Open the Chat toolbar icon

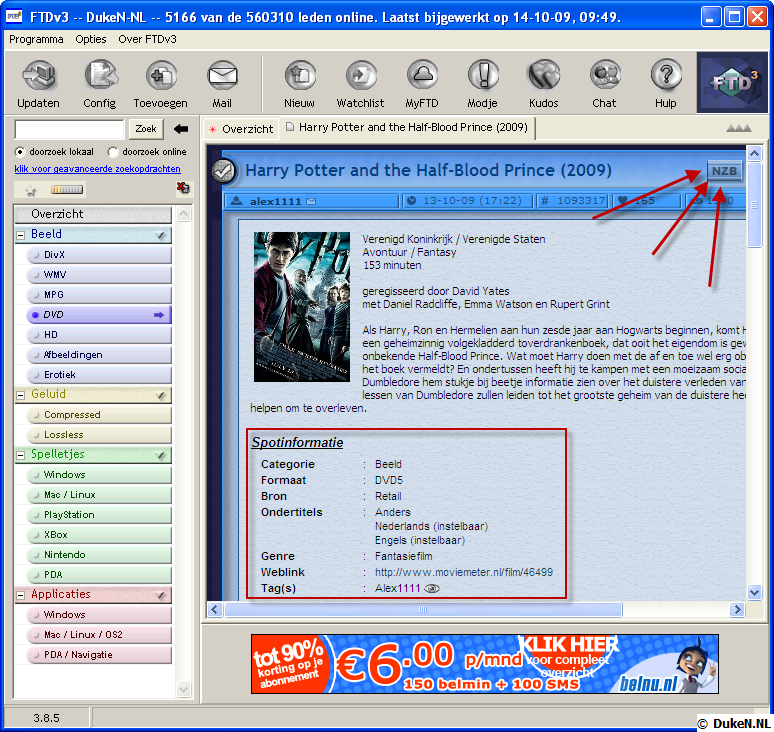605,77
